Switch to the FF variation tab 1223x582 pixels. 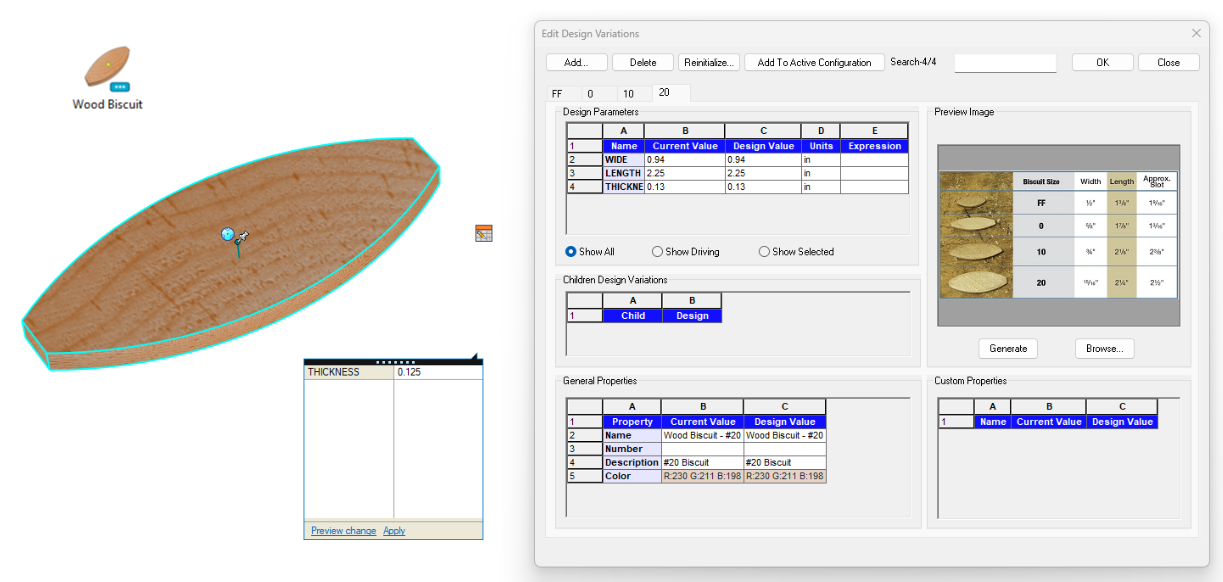pos(557,94)
